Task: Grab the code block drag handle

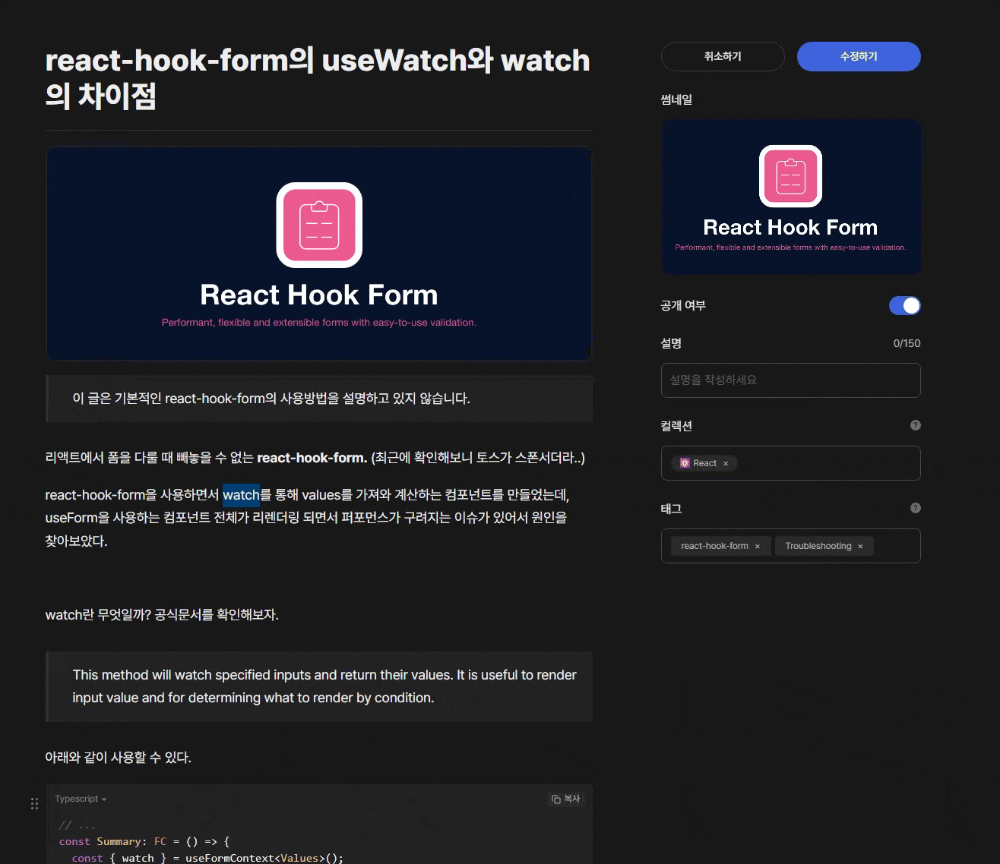Action: pyautogui.click(x=34, y=803)
